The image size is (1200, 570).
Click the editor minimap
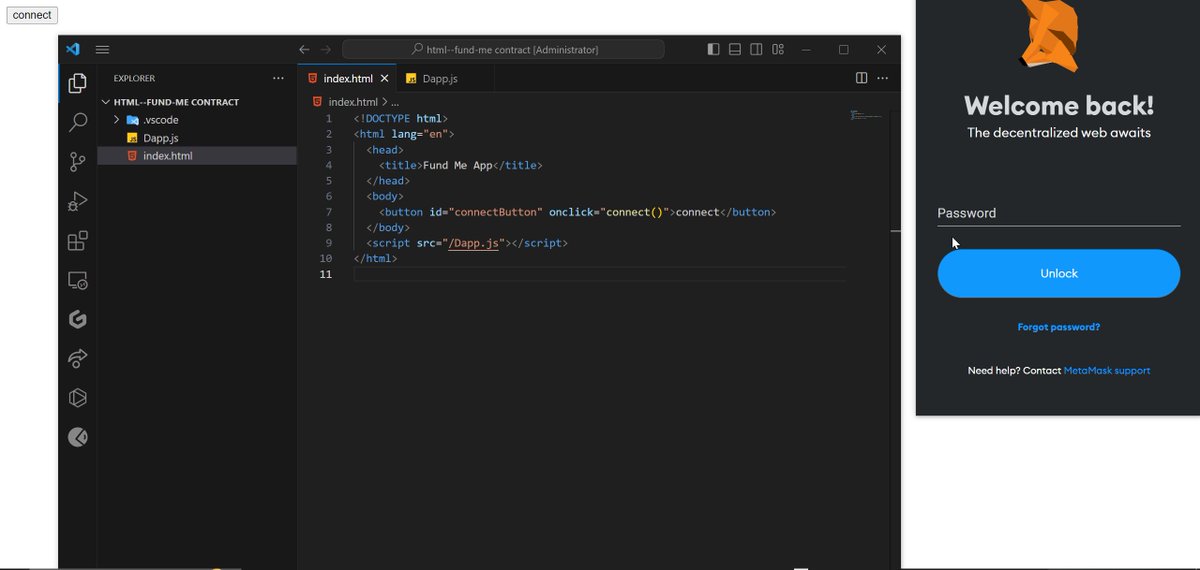[x=868, y=114]
